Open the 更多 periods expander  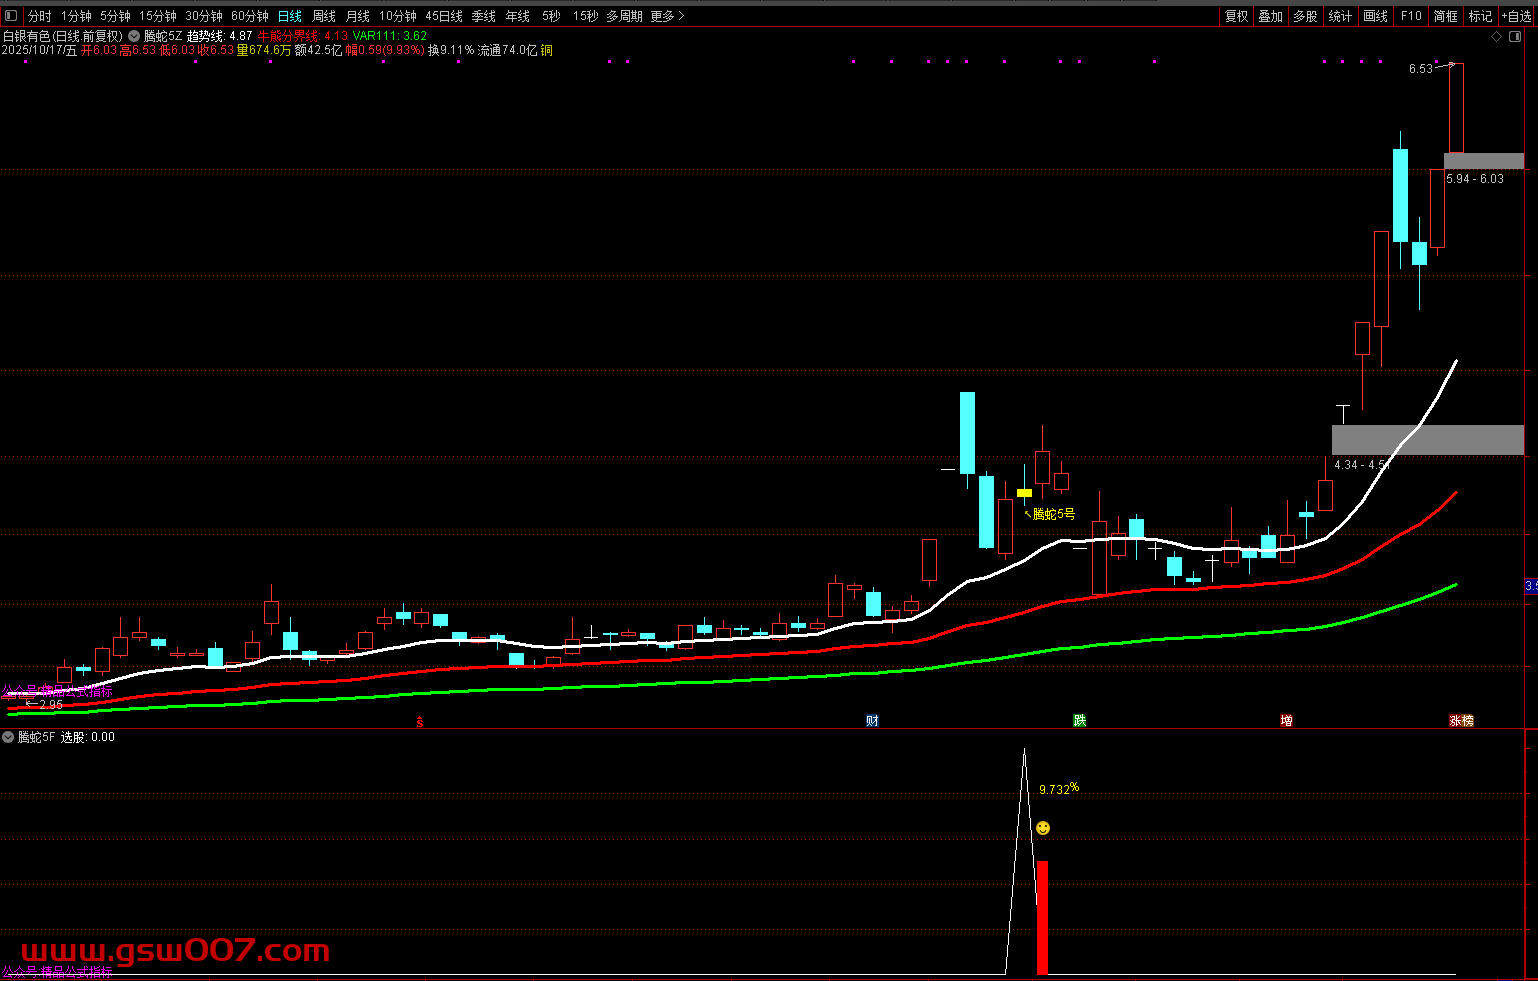[667, 16]
